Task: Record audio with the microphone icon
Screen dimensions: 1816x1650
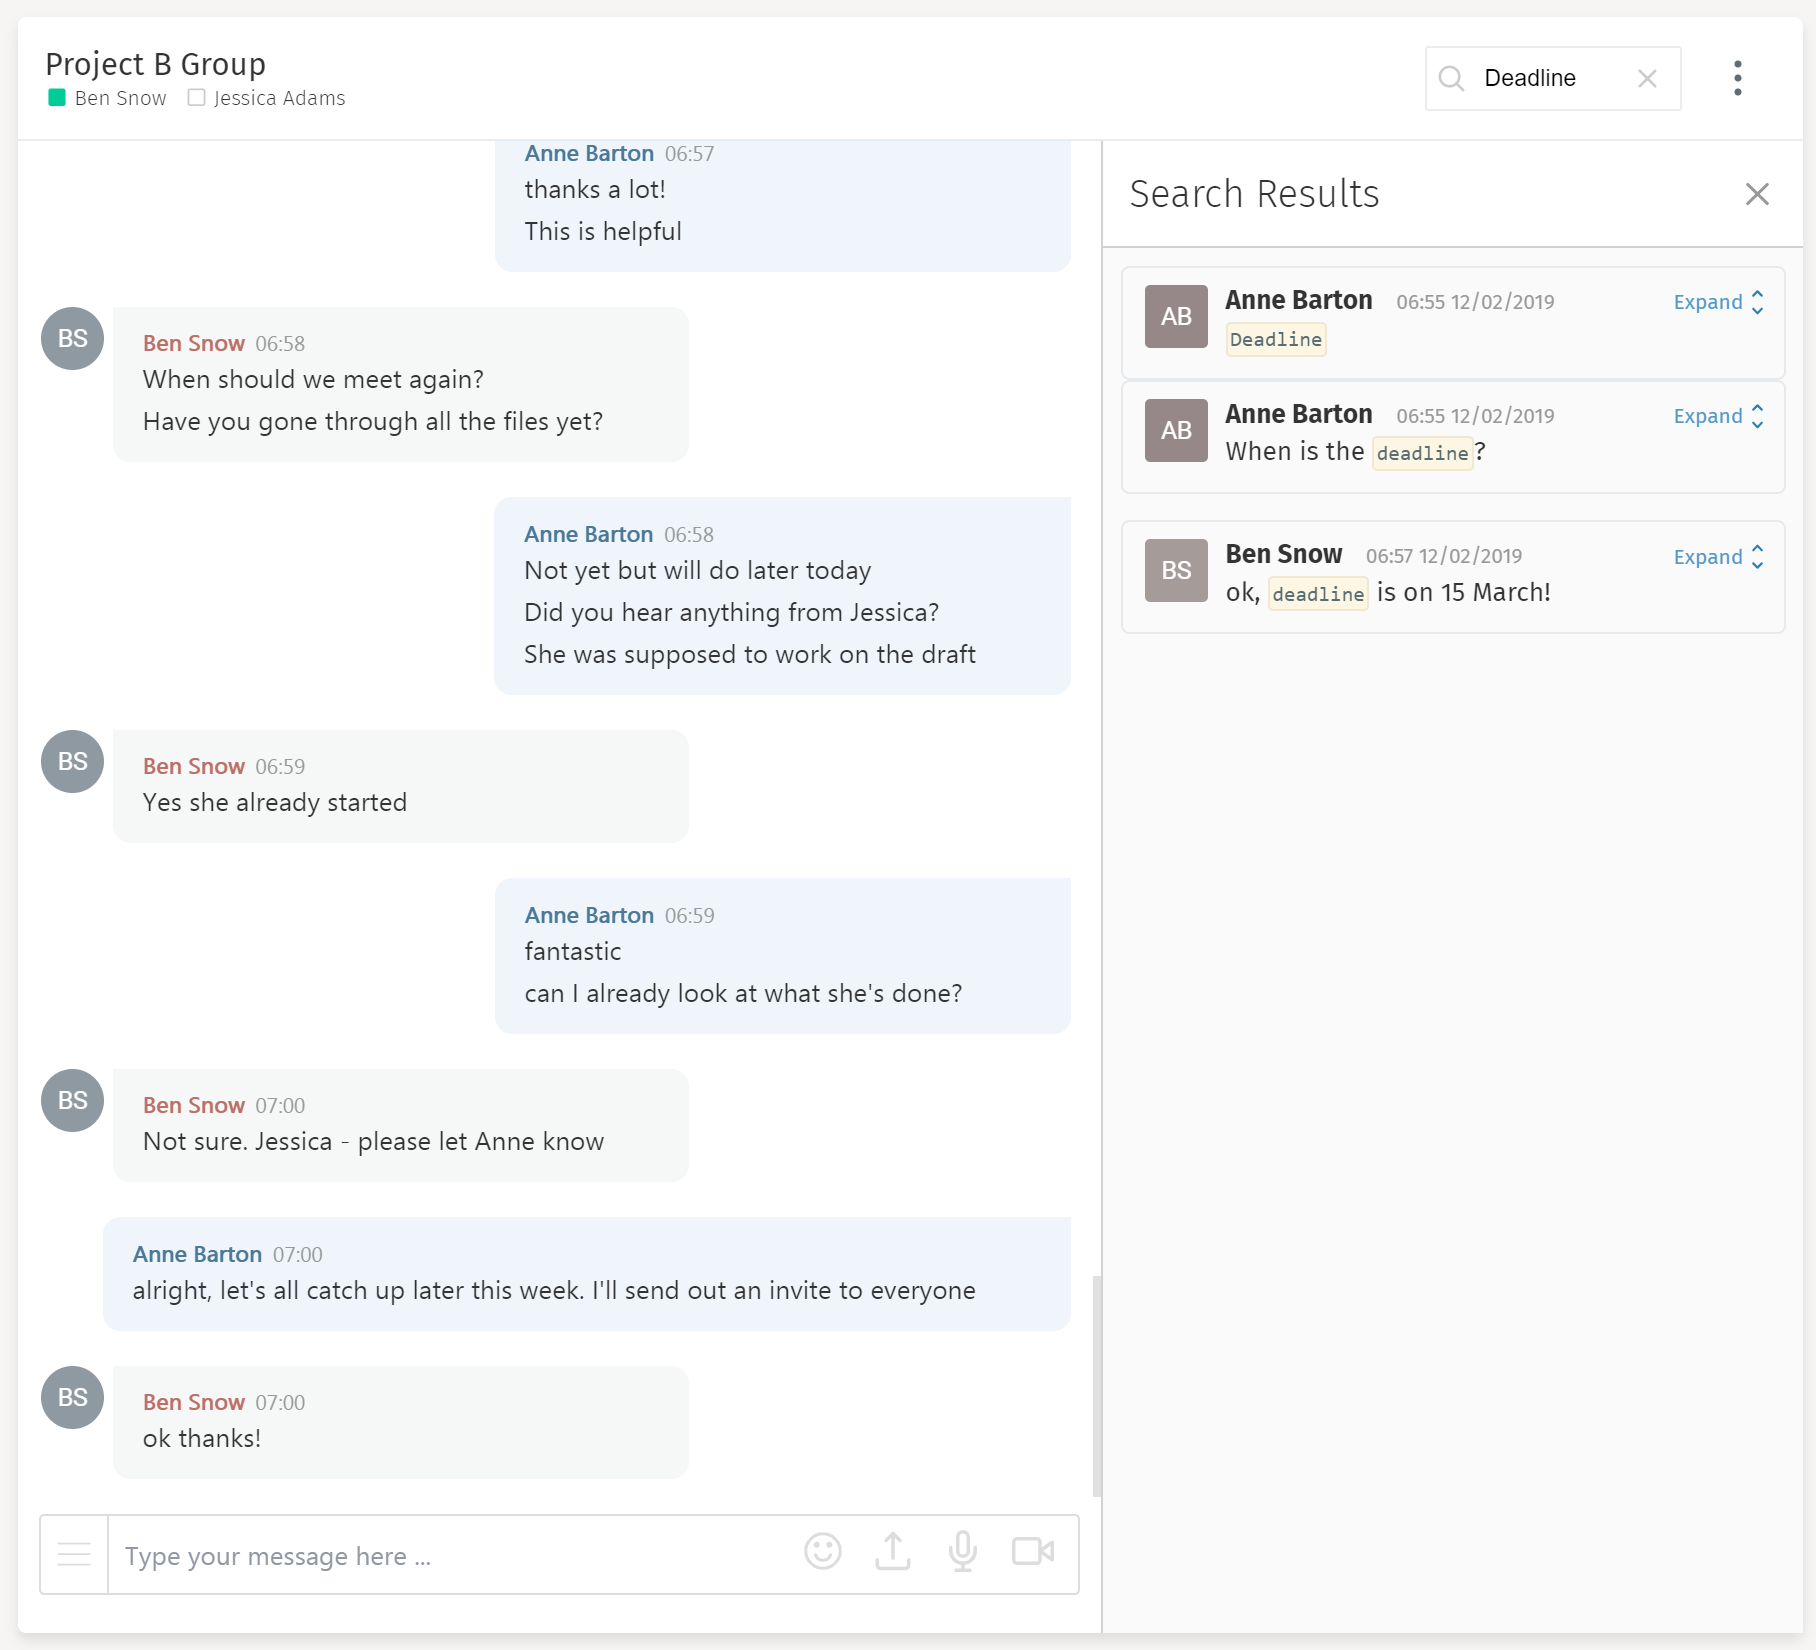Action: (x=963, y=1552)
